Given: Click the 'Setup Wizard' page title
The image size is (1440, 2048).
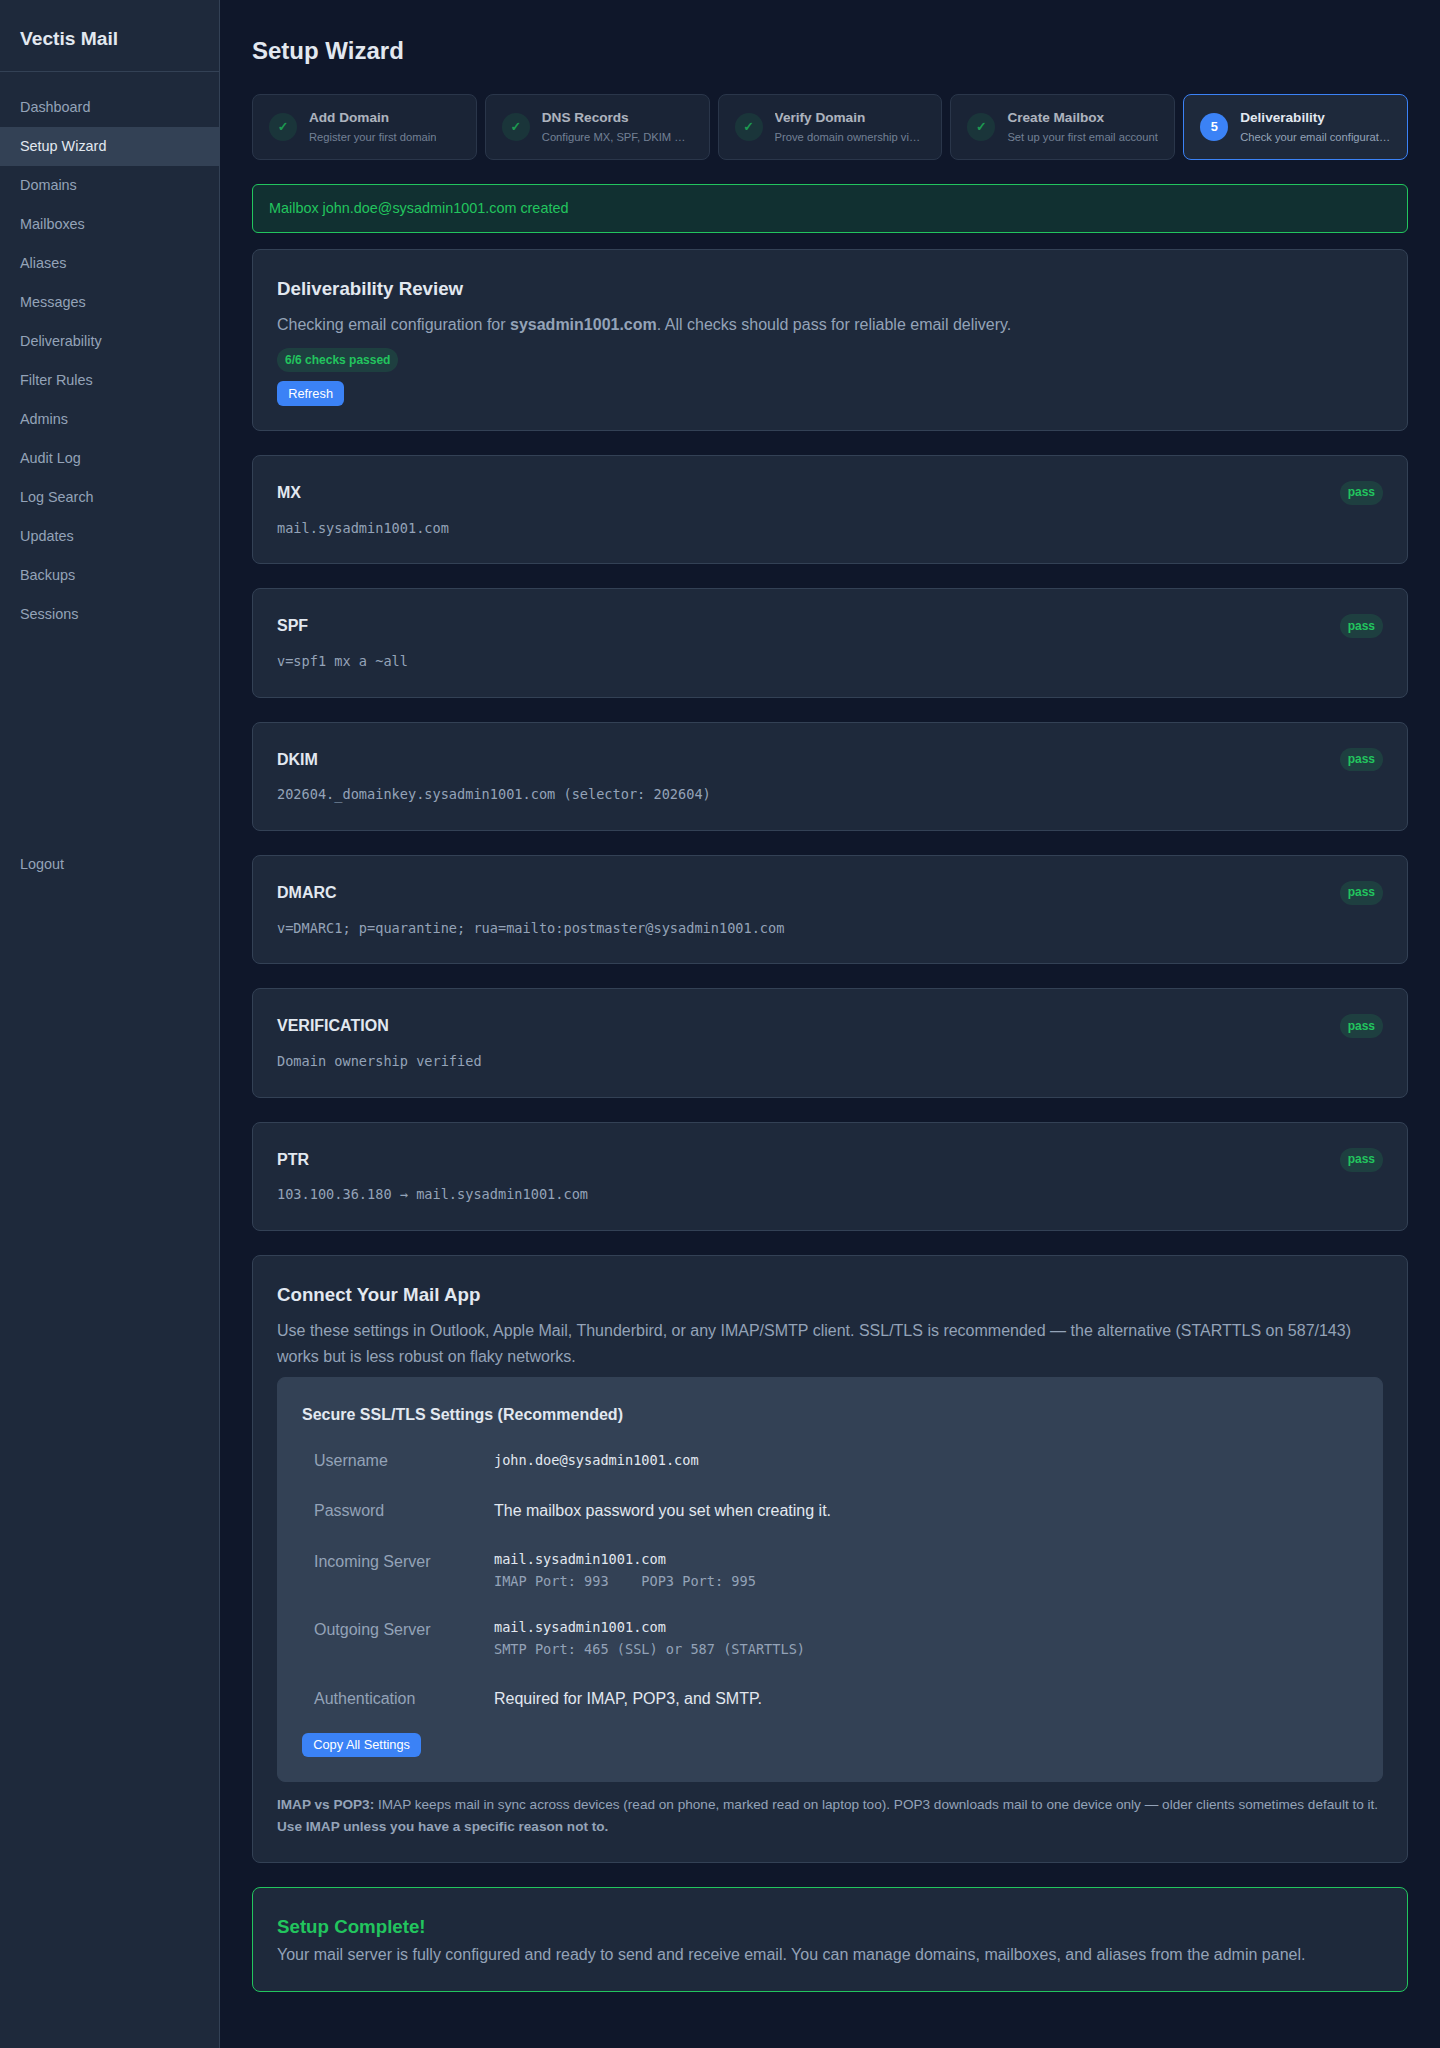Looking at the screenshot, I should click(x=328, y=51).
